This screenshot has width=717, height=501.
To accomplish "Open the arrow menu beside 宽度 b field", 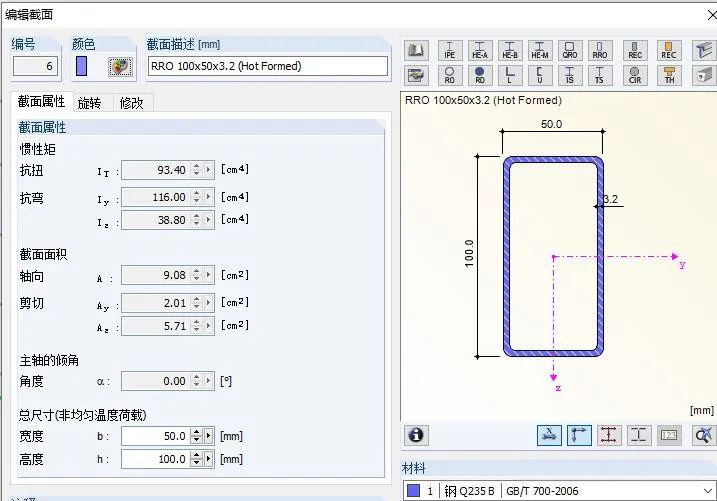I will point(209,437).
